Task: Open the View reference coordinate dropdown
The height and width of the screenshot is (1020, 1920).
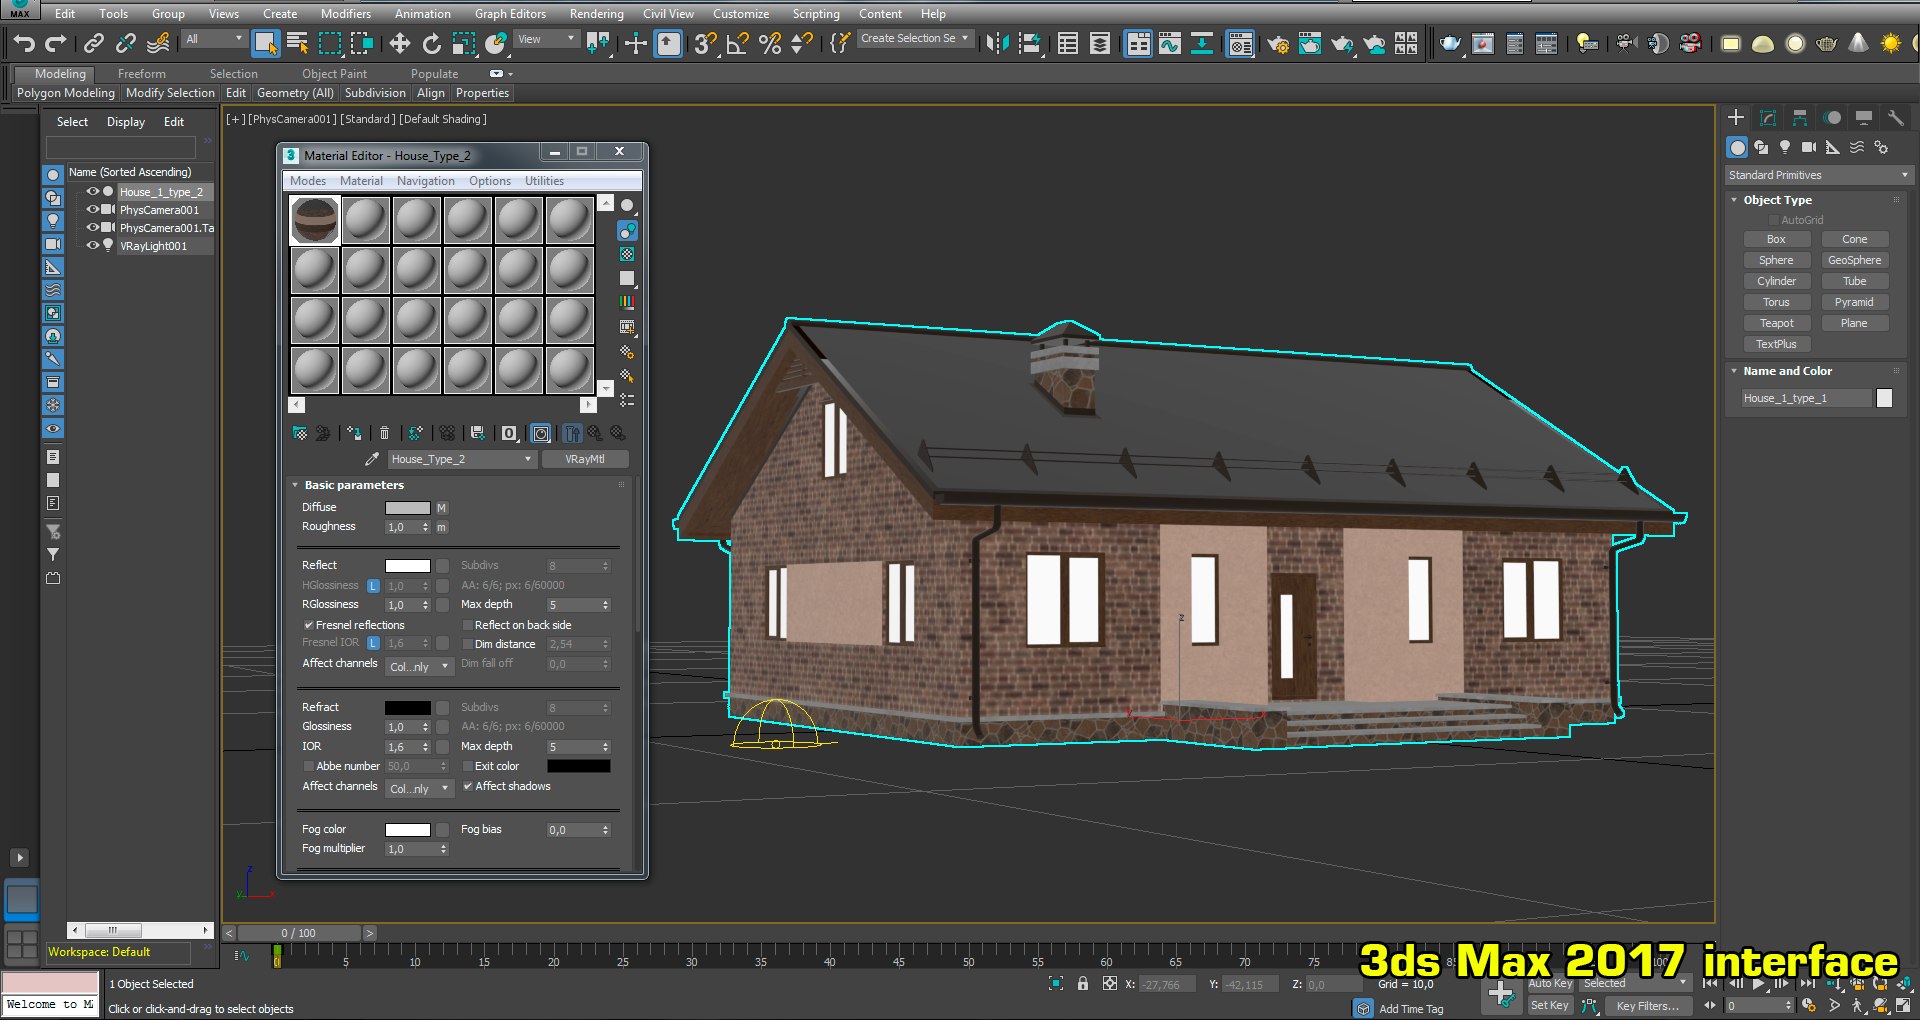Action: point(547,39)
